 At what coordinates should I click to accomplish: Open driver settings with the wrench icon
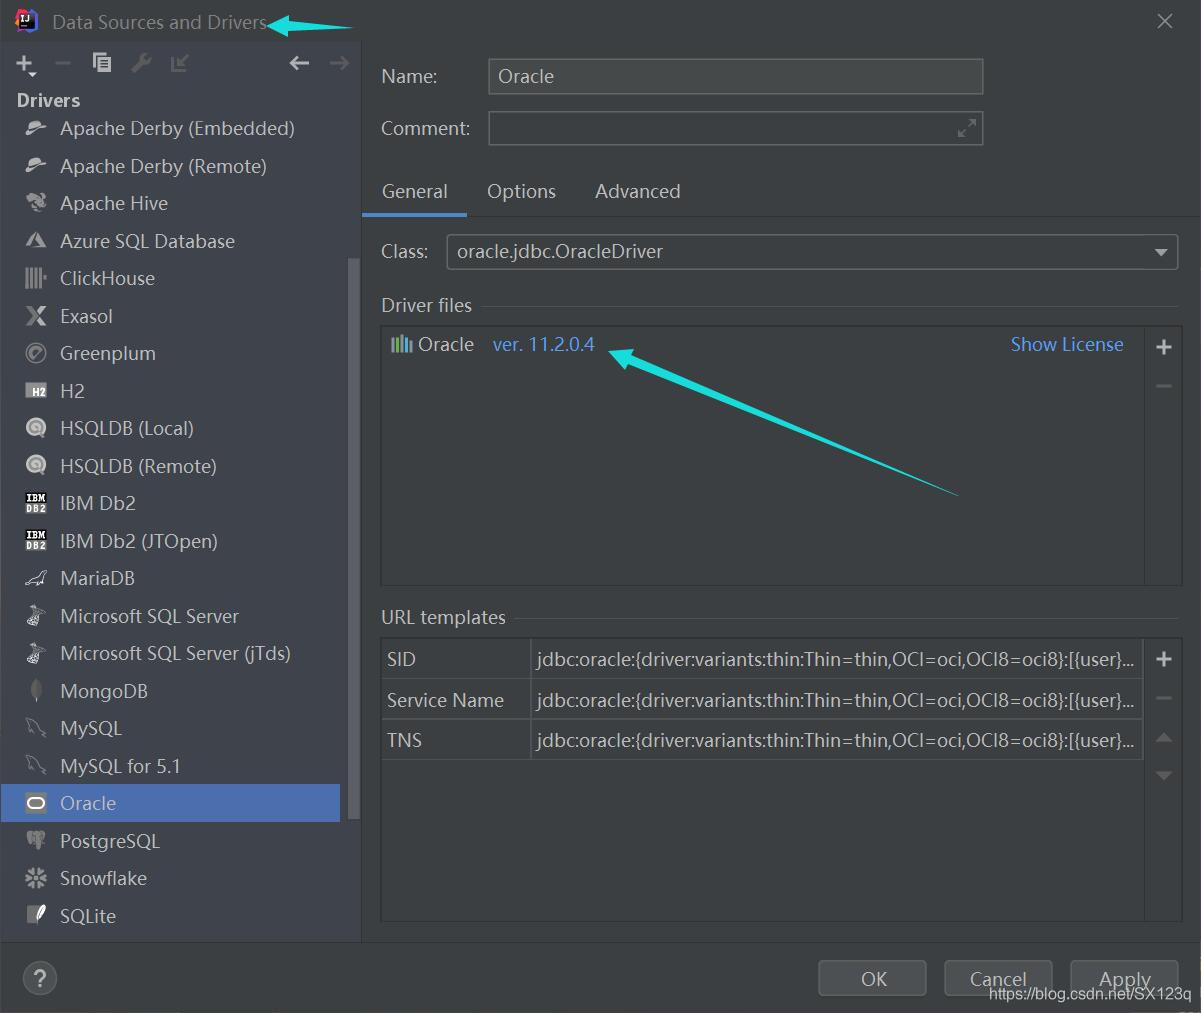140,62
